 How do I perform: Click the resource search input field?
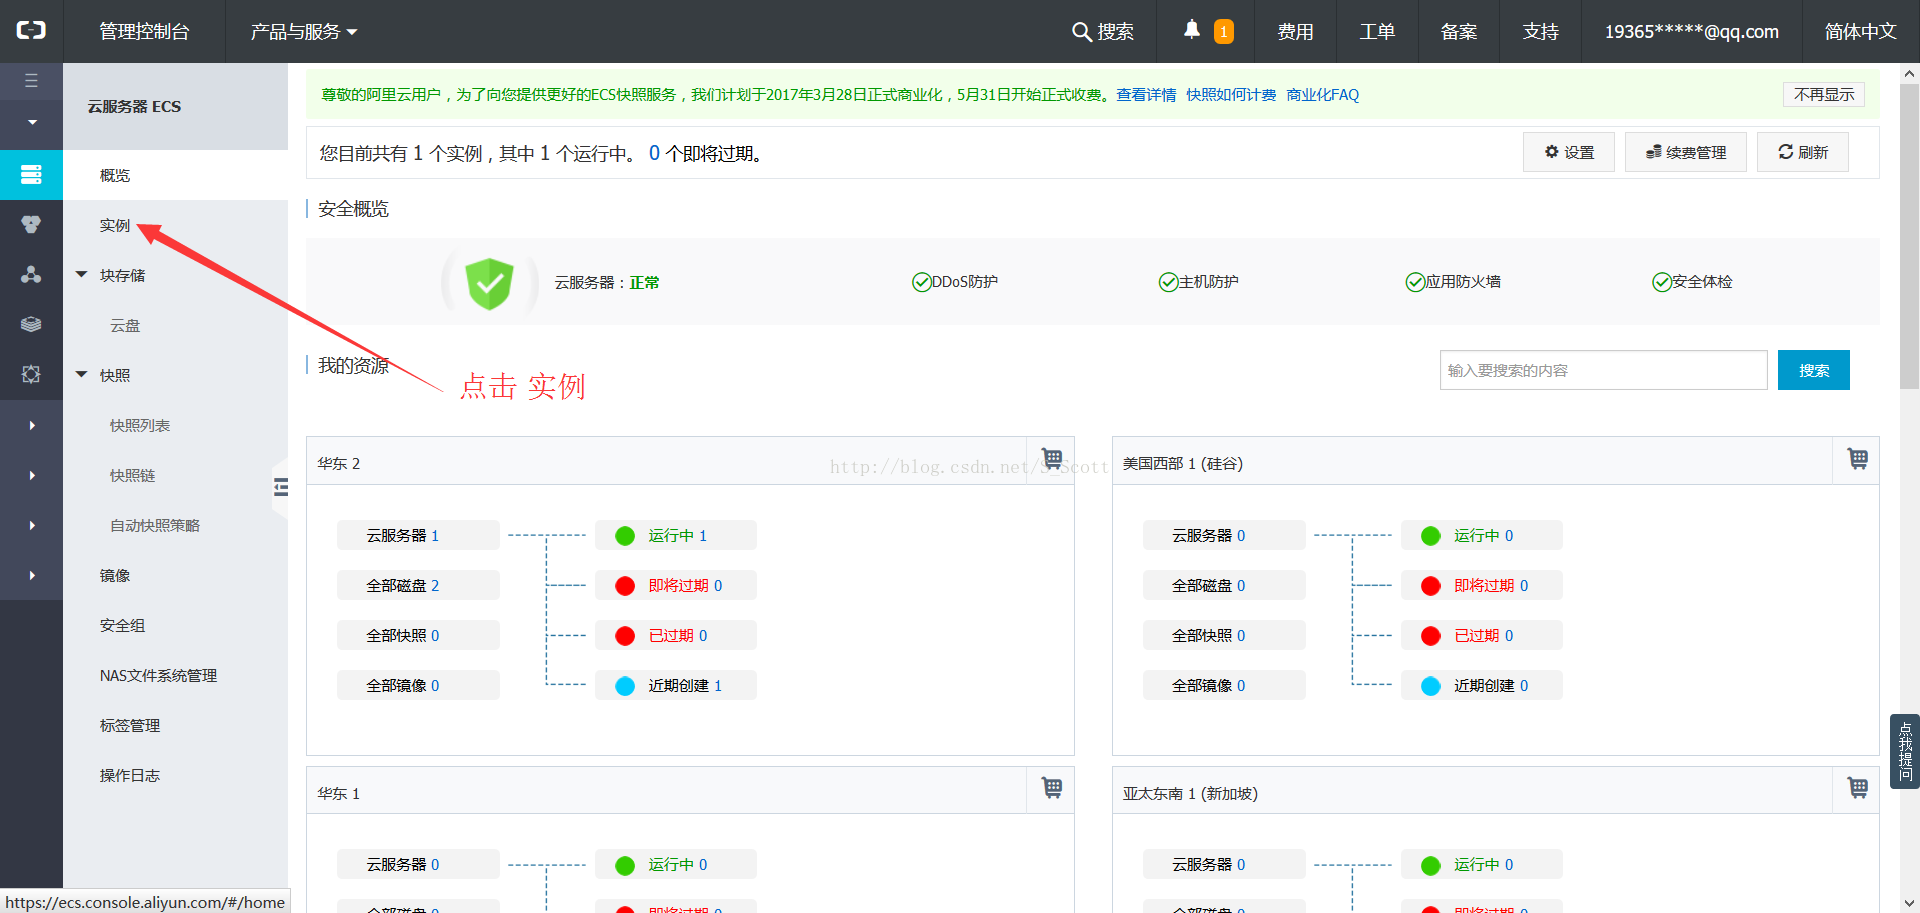click(1603, 370)
